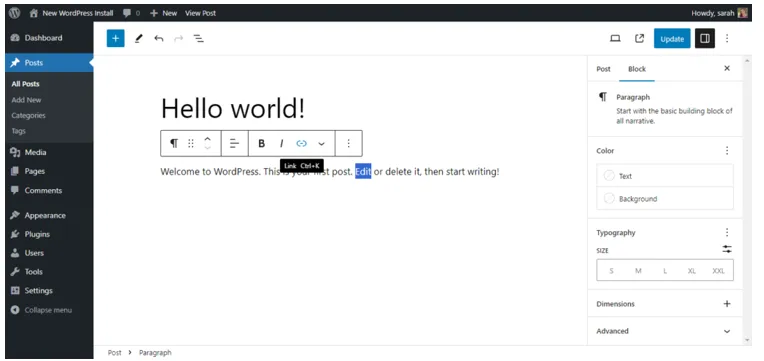Open Dashboard in the admin menu

tap(49, 38)
